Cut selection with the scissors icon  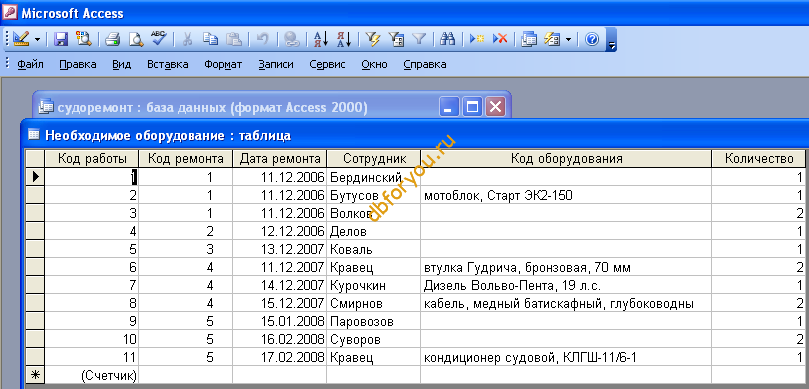point(188,39)
